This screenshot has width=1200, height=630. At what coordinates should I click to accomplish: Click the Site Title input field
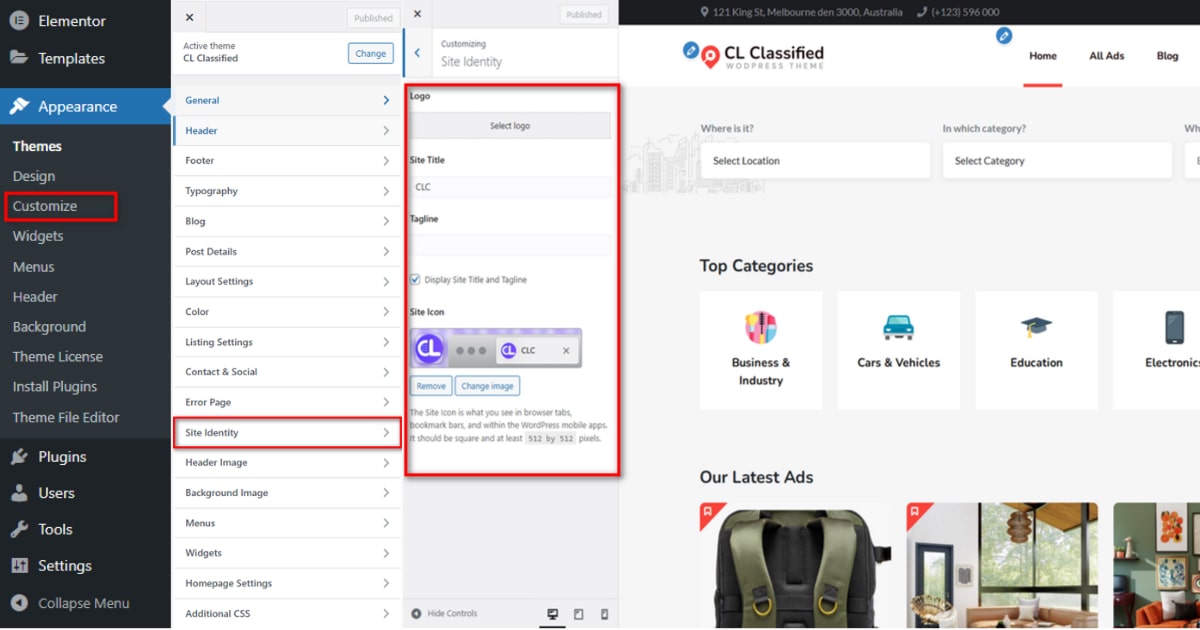510,187
